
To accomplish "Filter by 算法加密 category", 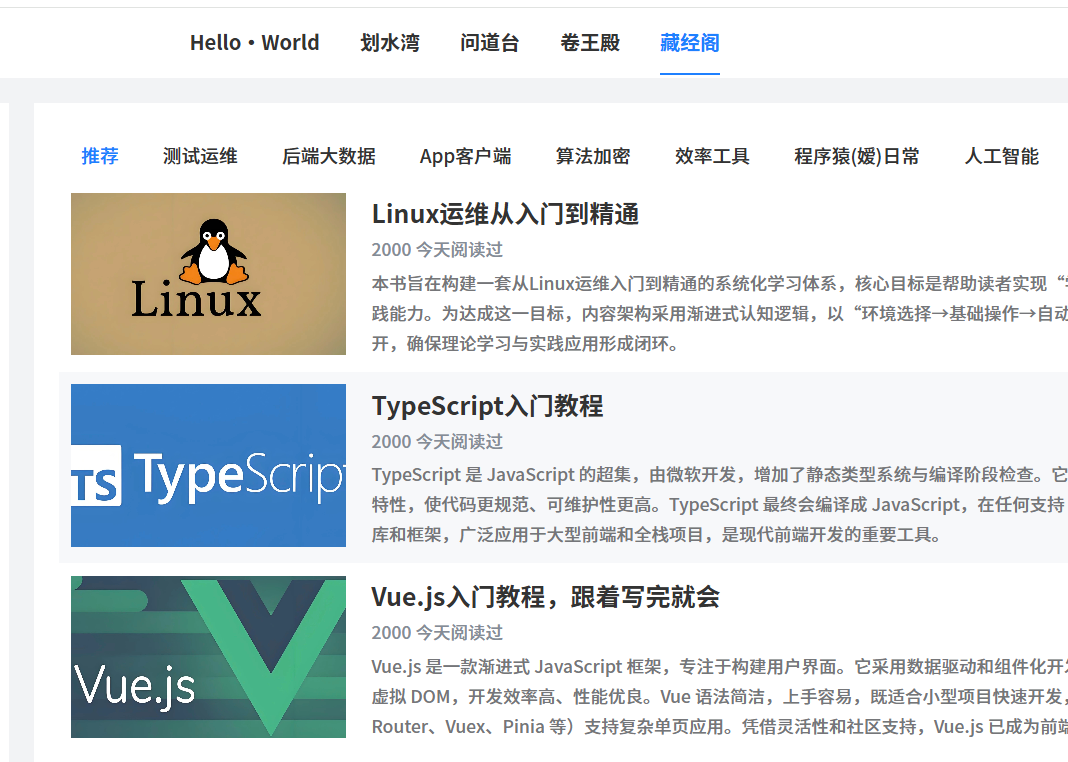I will (x=593, y=156).
